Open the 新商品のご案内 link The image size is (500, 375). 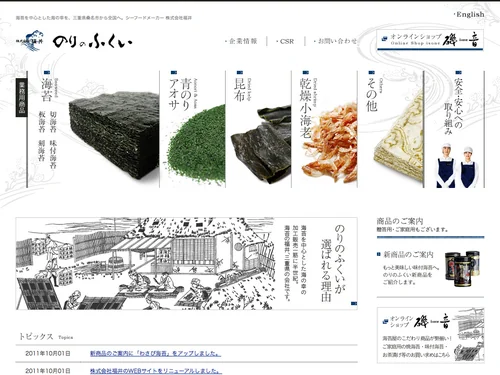coord(408,255)
